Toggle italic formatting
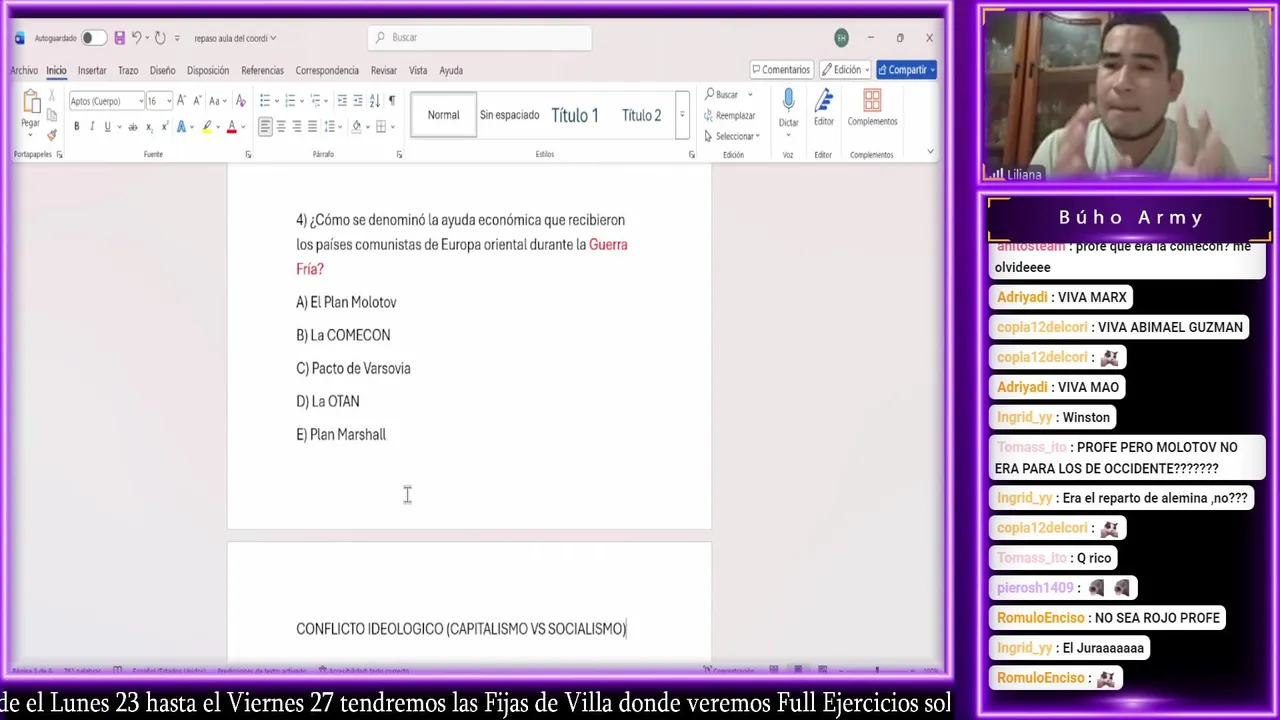The width and height of the screenshot is (1280, 720). tap(92, 127)
